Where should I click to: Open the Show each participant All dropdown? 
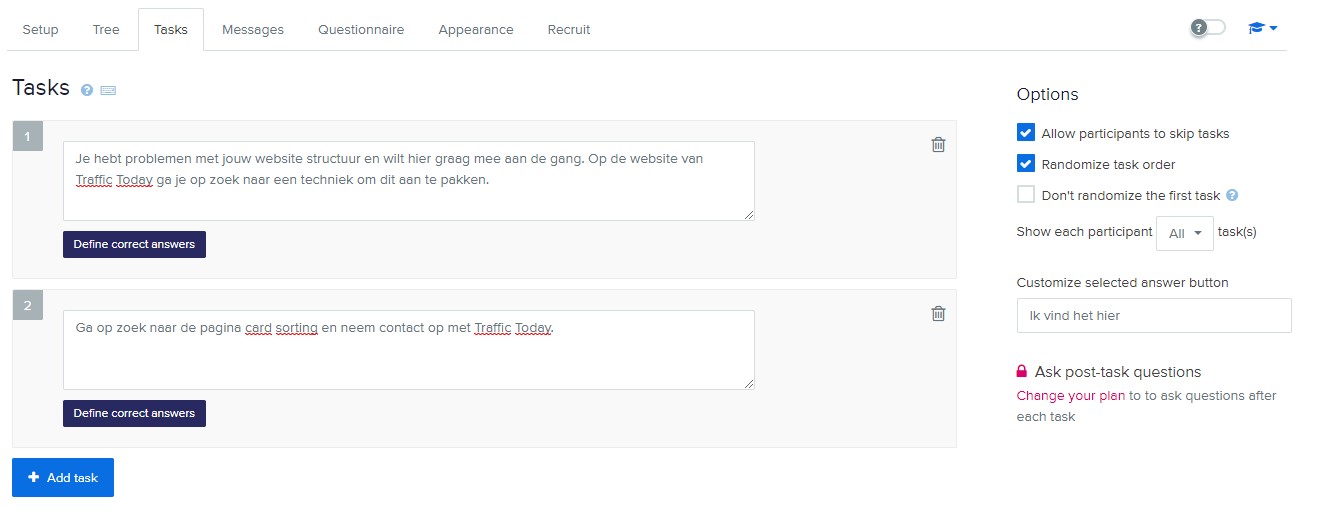1184,232
